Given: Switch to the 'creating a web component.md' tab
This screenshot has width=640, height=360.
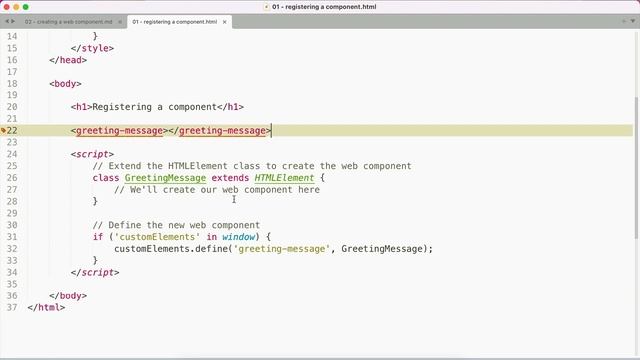Looking at the screenshot, I should tap(68, 22).
